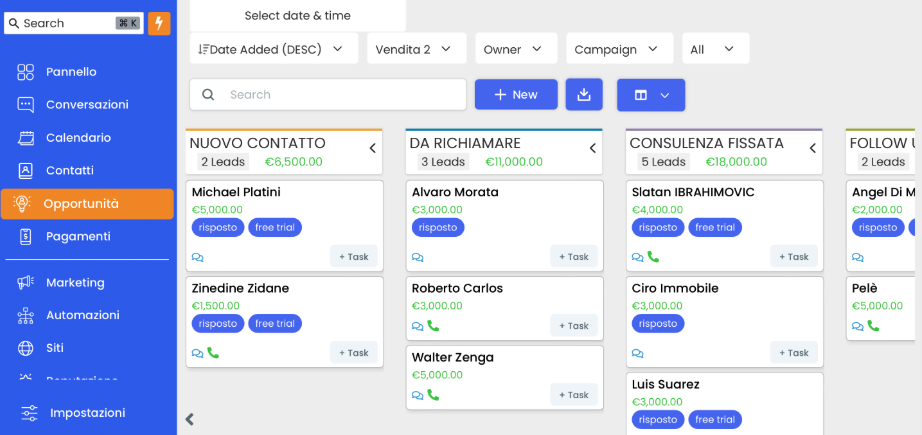Open Contatti from the sidebar
Screen dimensions: 922x435
click(70, 170)
